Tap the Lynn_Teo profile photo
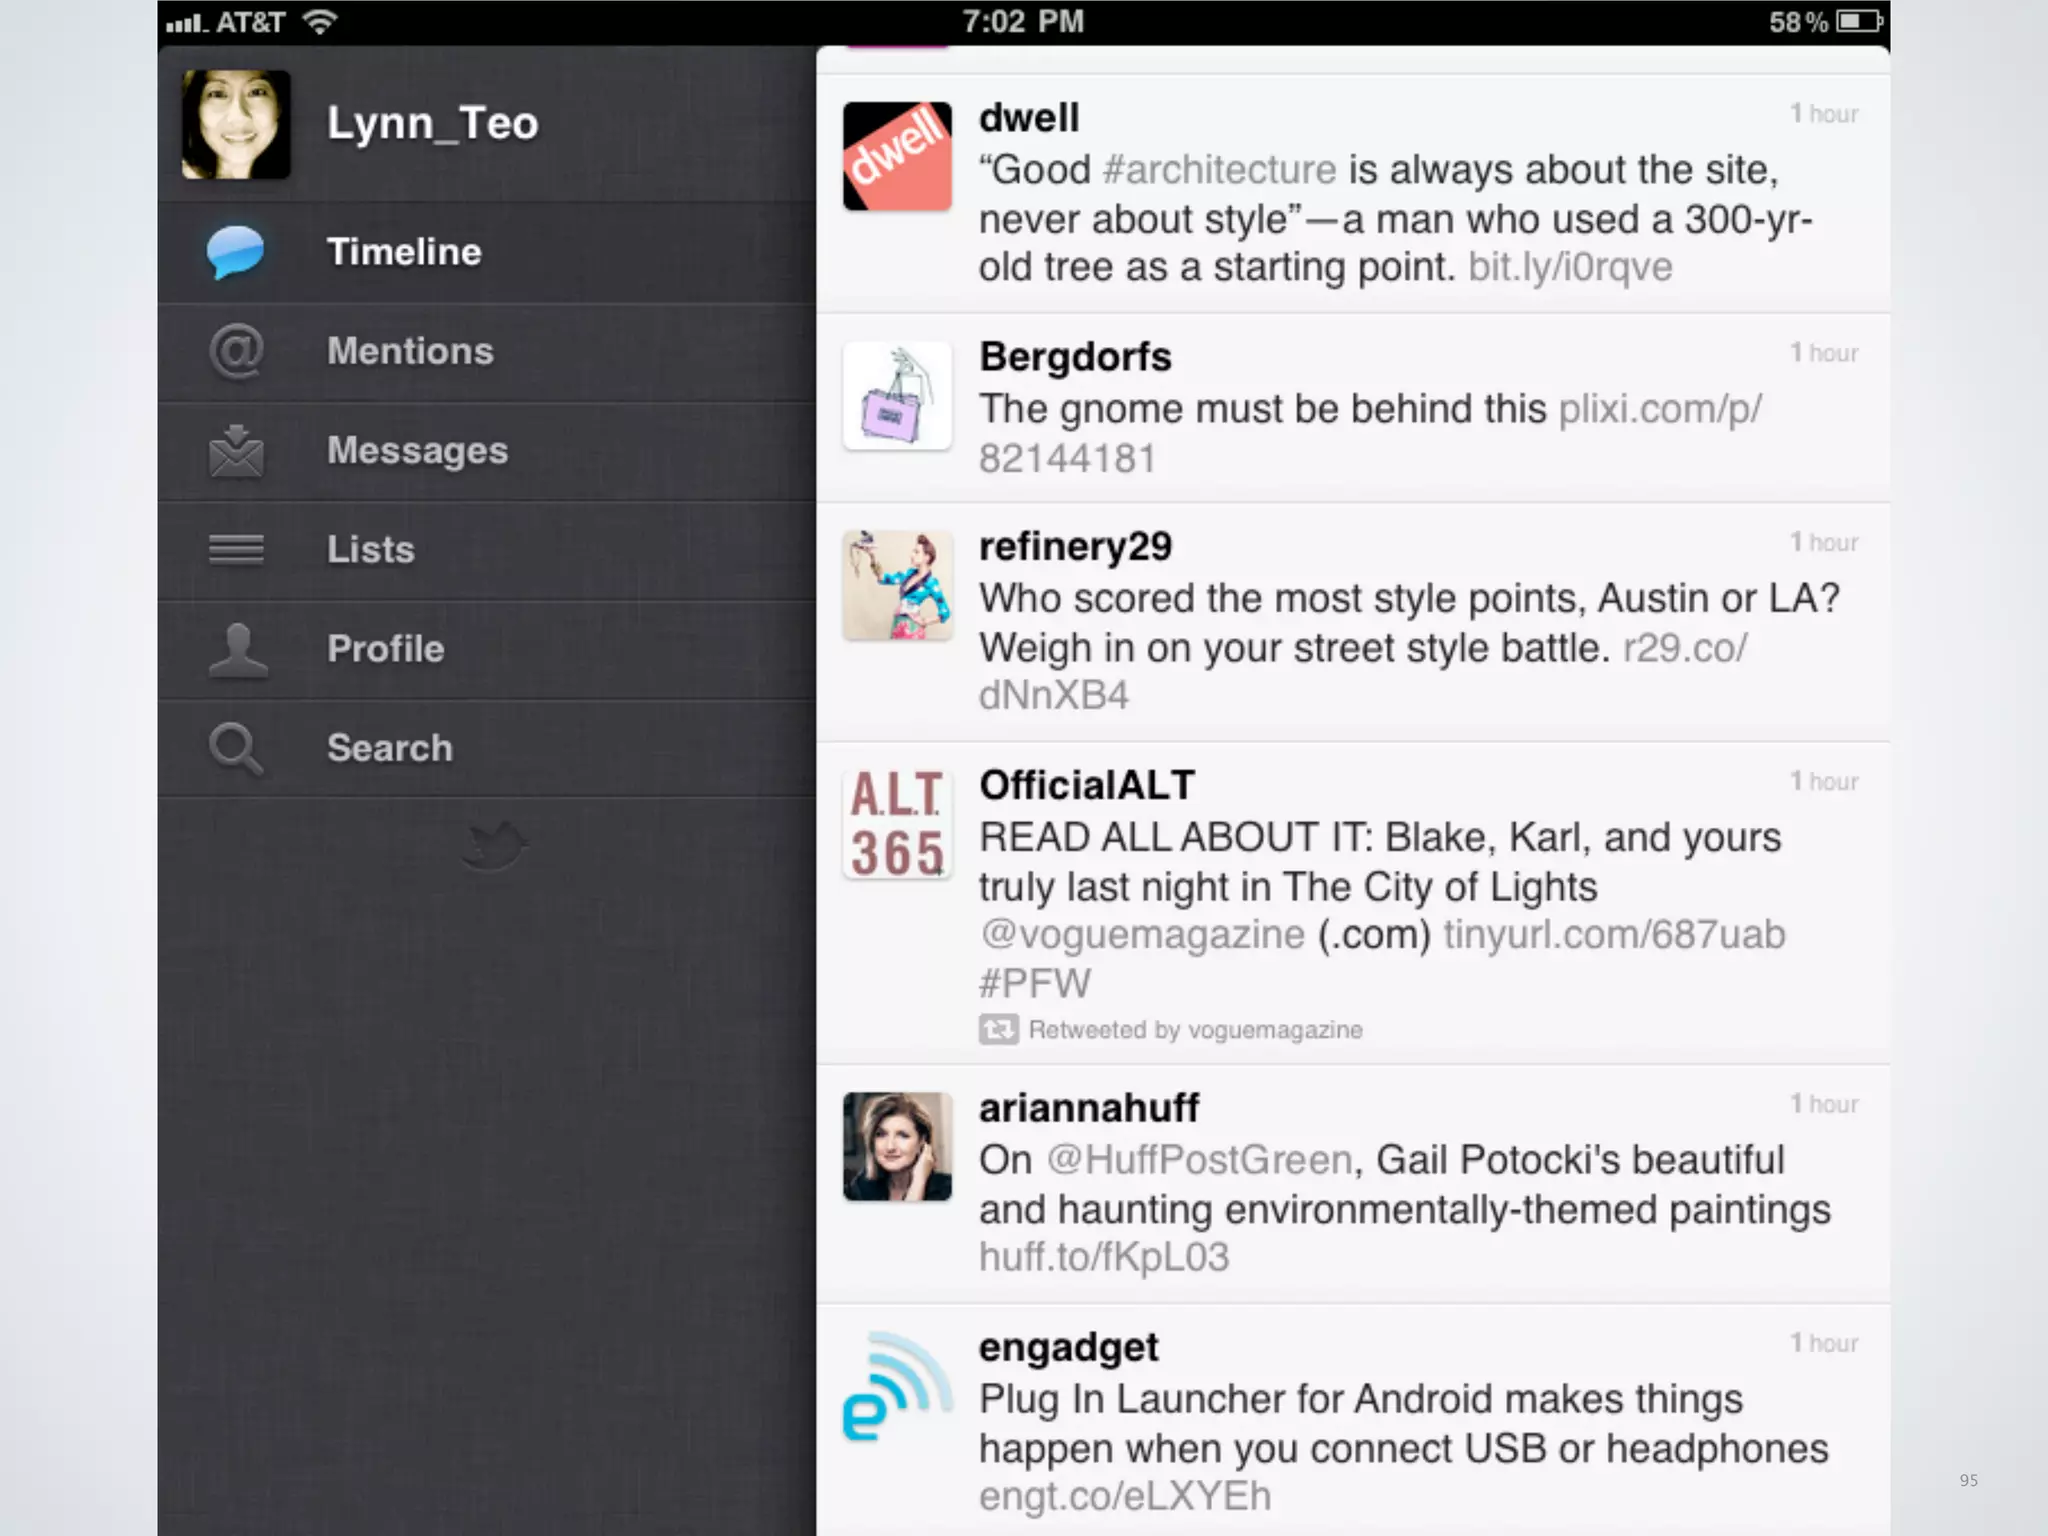The height and width of the screenshot is (1536, 2048). pyautogui.click(x=236, y=125)
